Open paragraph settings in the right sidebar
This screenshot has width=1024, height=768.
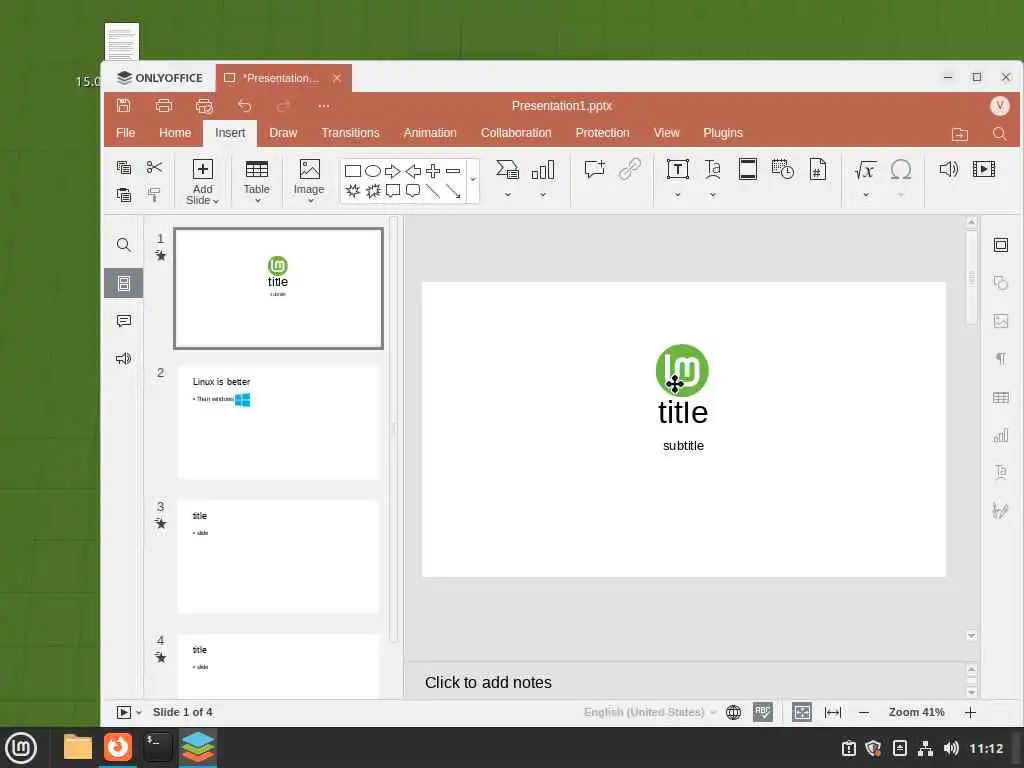[1000, 359]
